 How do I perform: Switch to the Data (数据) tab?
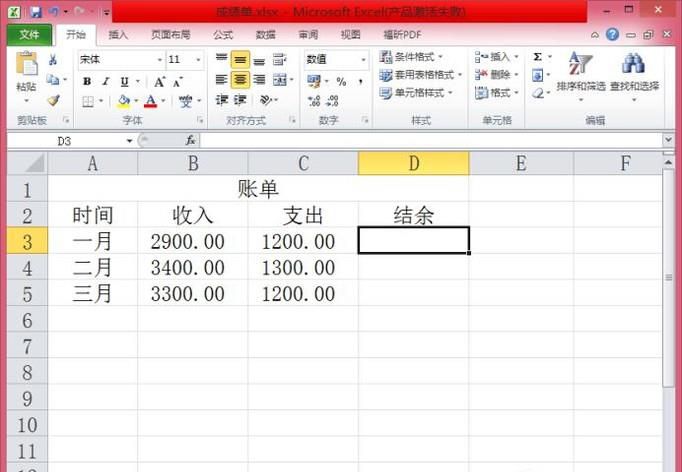click(265, 34)
